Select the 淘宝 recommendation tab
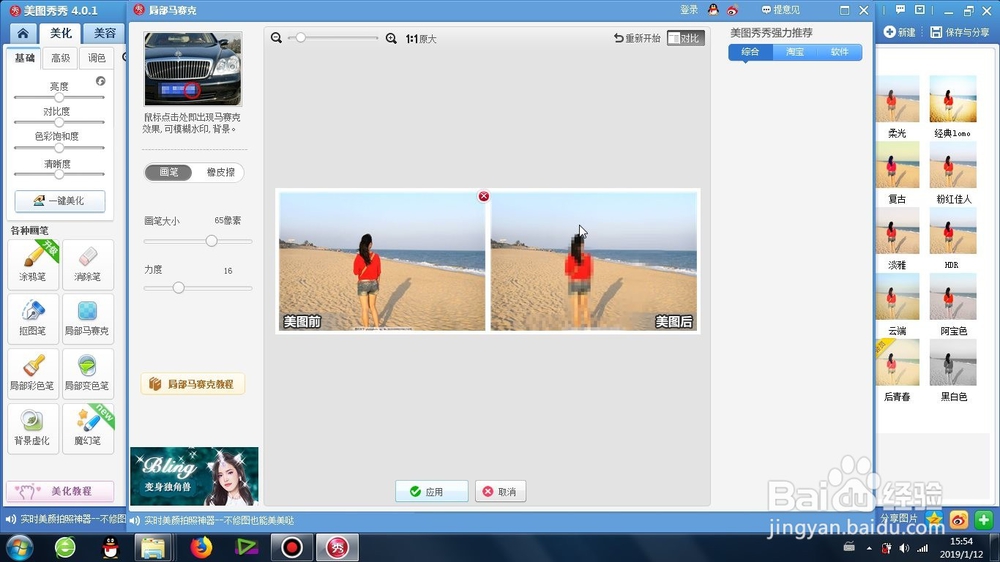The image size is (1000, 562). (795, 52)
